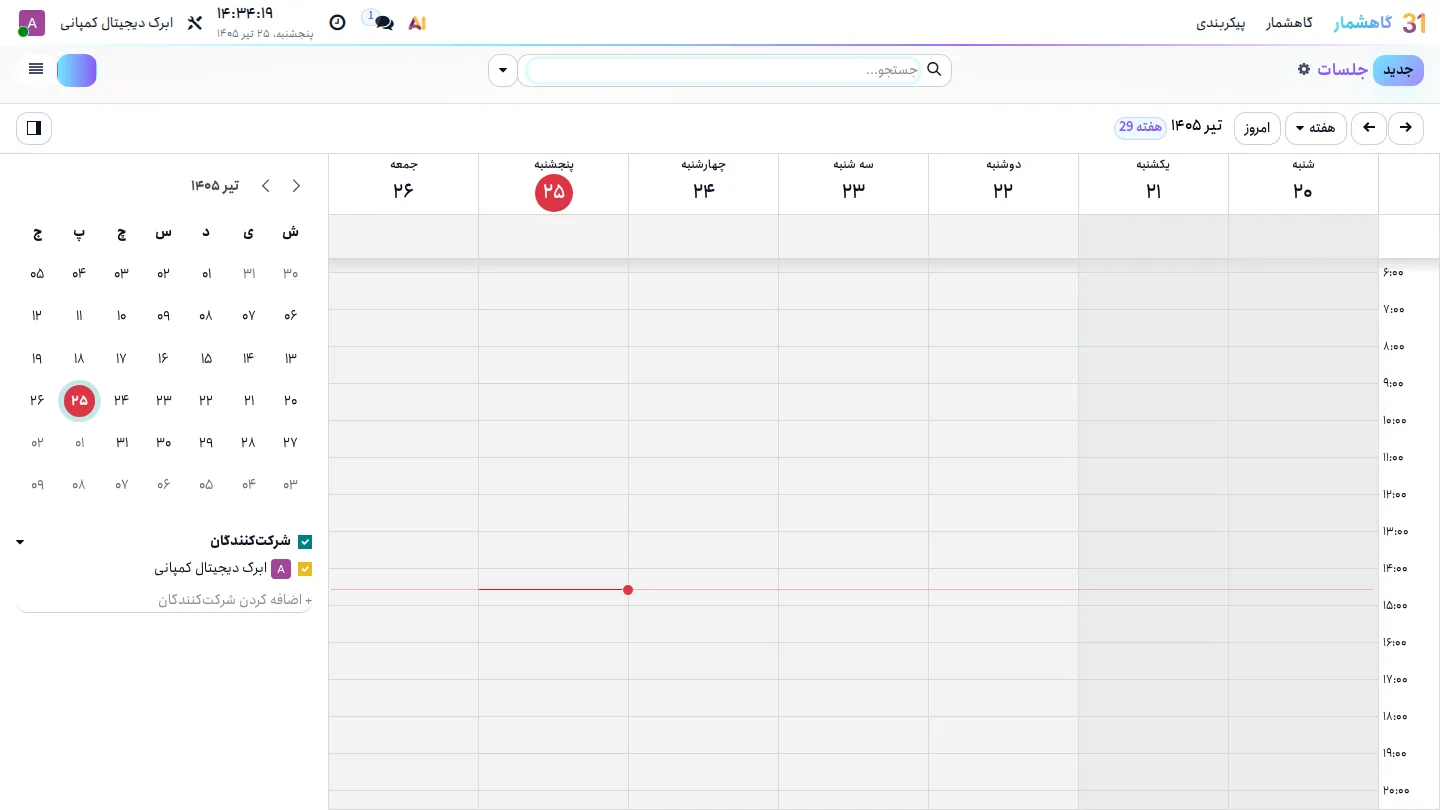Click the calendar app logo icon
1440x810 pixels.
click(x=1415, y=23)
